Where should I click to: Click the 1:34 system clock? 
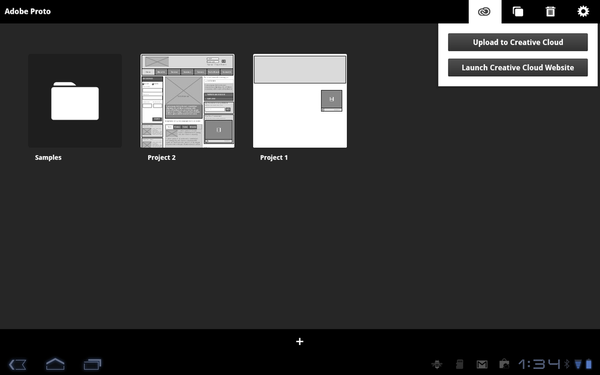(x=540, y=364)
